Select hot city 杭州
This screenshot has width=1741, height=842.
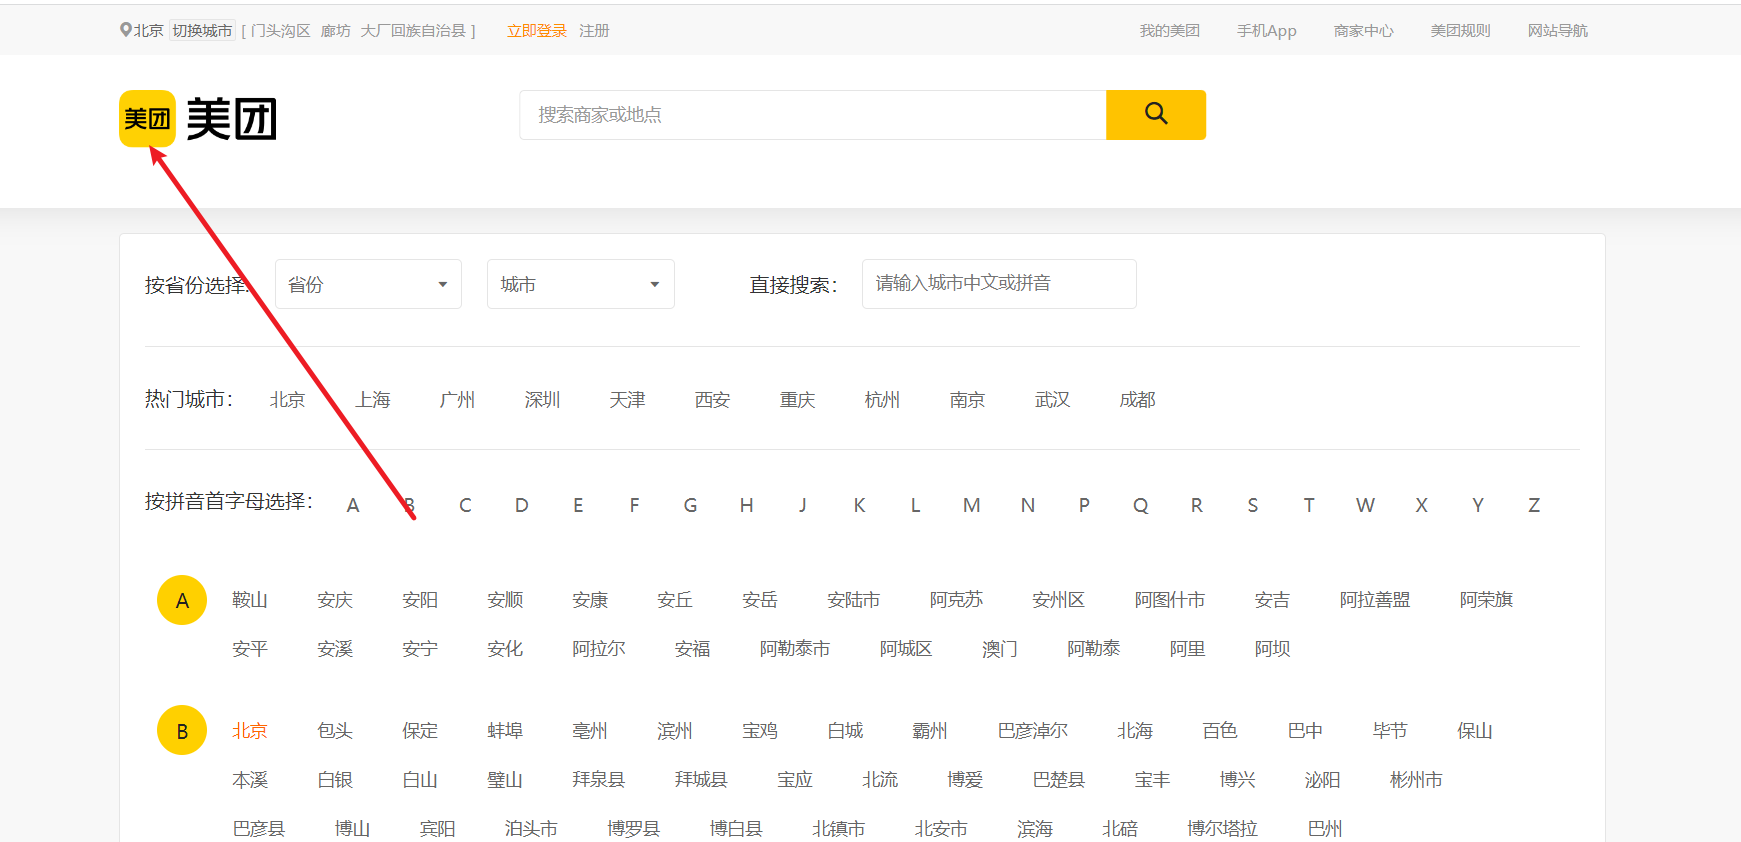(x=883, y=400)
